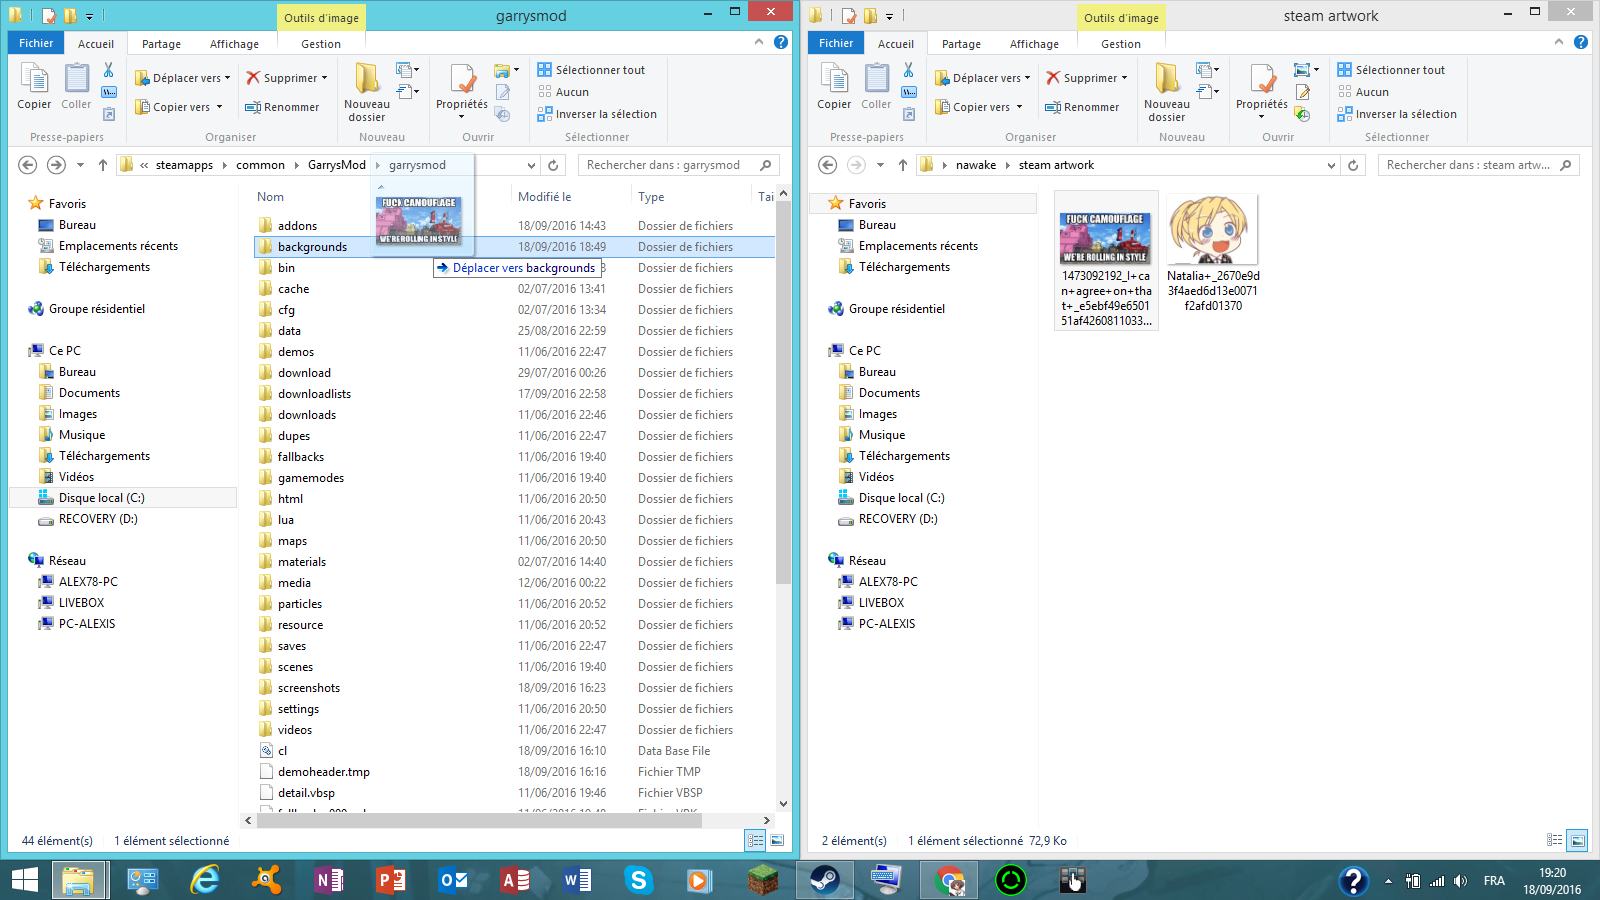Refresh the garrysmod folder address bar

click(x=553, y=165)
